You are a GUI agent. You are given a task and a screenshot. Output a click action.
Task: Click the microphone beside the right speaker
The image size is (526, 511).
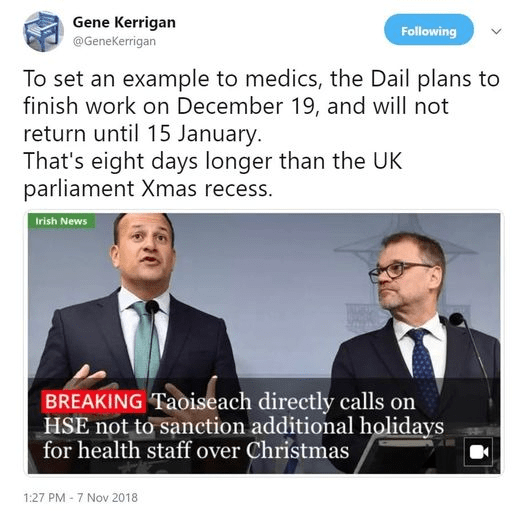457,319
